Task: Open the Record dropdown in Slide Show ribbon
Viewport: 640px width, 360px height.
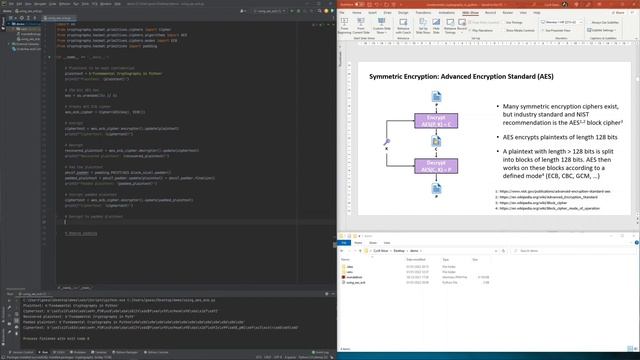Action: pyautogui.click(x=462, y=25)
